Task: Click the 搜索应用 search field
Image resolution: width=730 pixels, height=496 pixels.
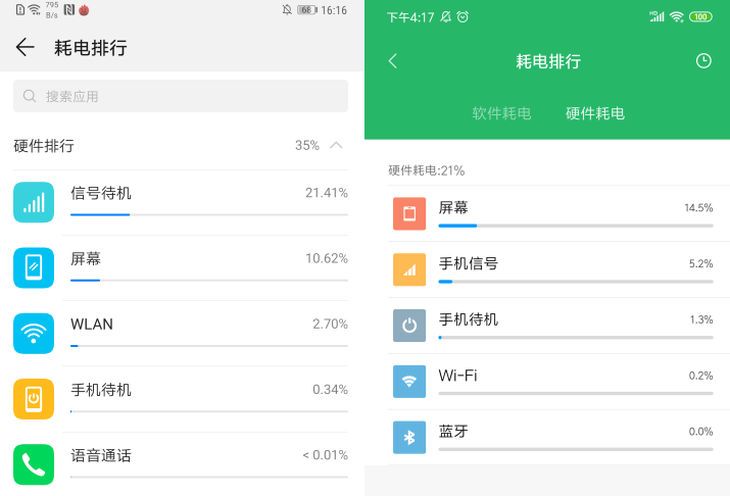Action: 181,96
